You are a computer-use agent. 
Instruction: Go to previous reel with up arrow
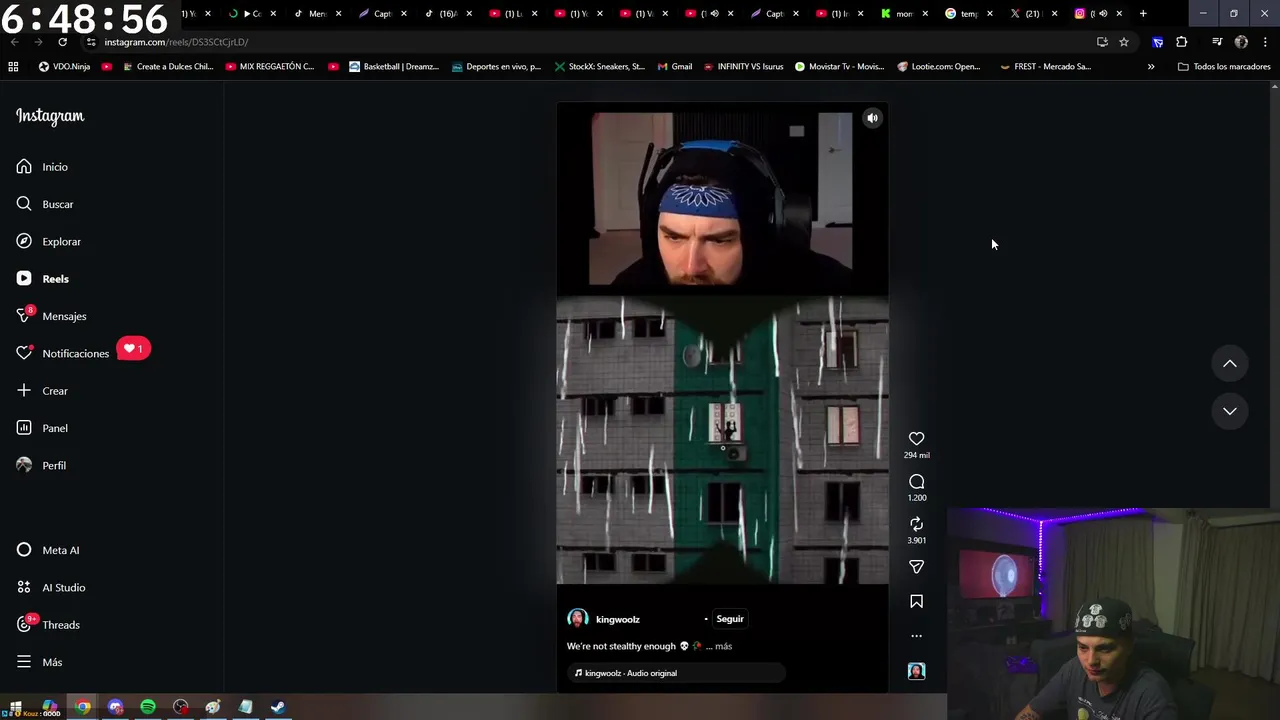pyautogui.click(x=1230, y=364)
